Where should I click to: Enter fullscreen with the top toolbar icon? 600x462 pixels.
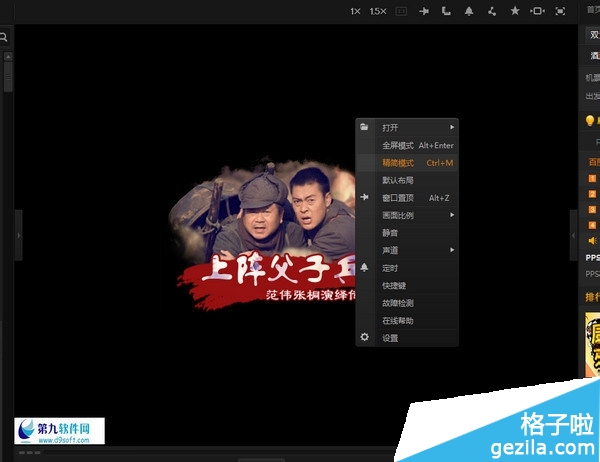coord(560,11)
